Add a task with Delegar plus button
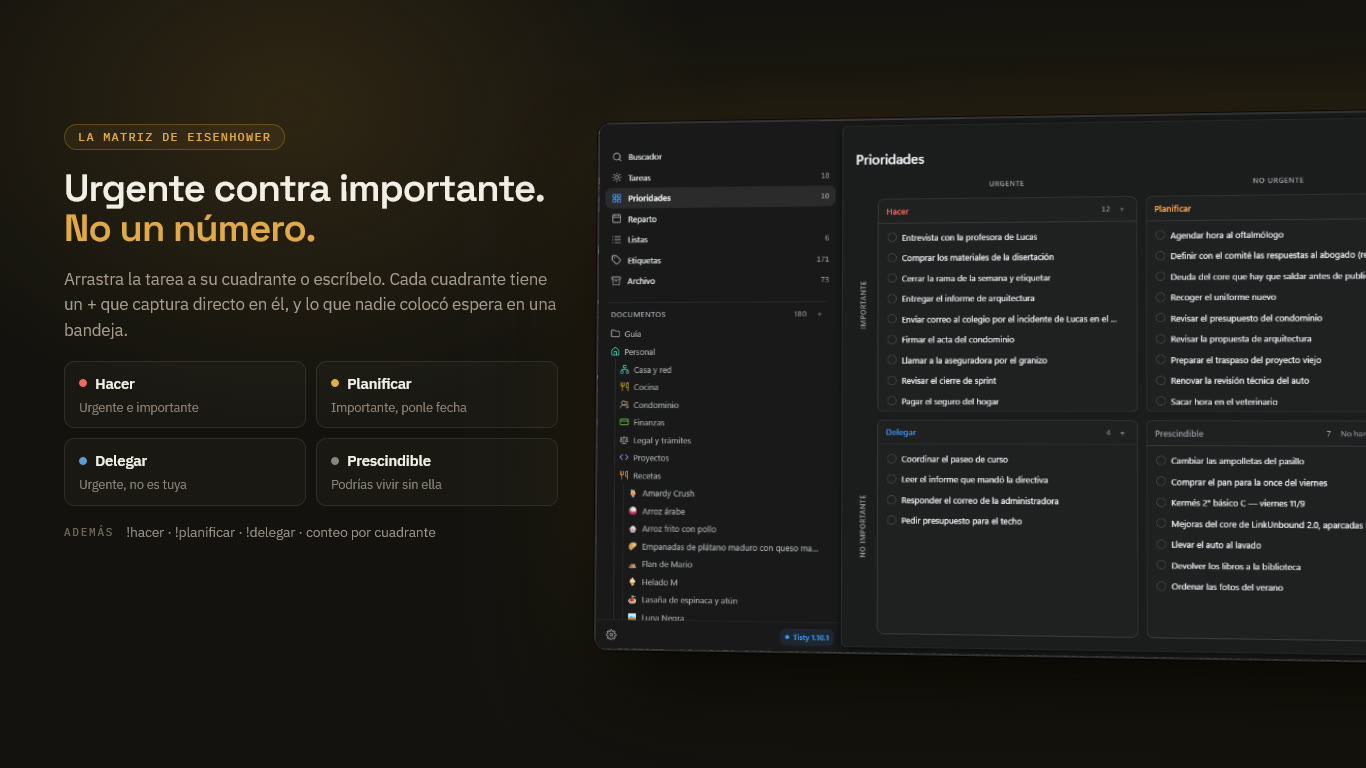The image size is (1366, 768). click(x=1122, y=433)
